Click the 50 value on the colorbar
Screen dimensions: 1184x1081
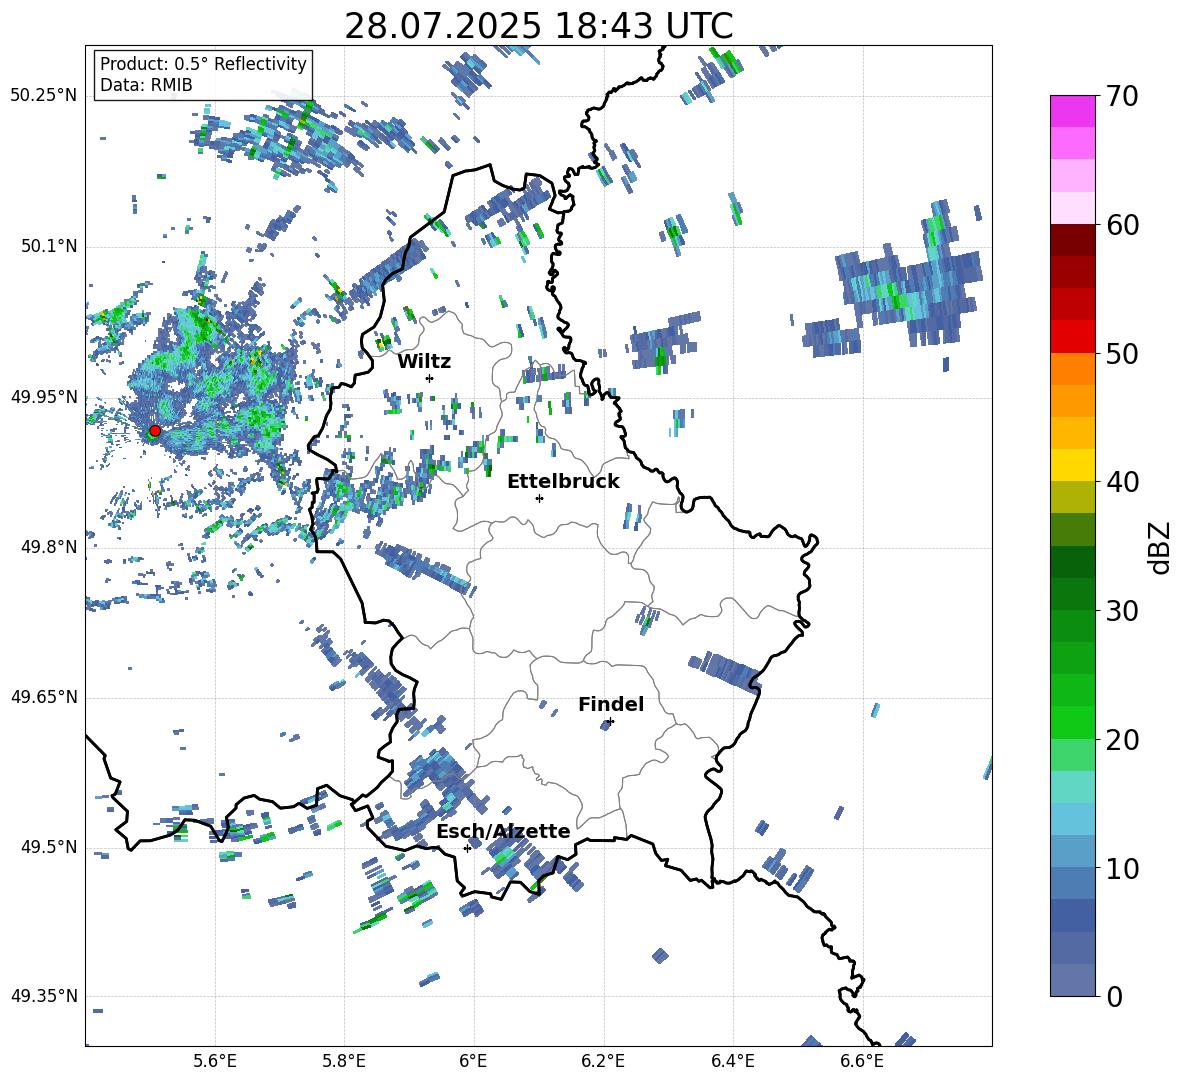pos(1122,353)
